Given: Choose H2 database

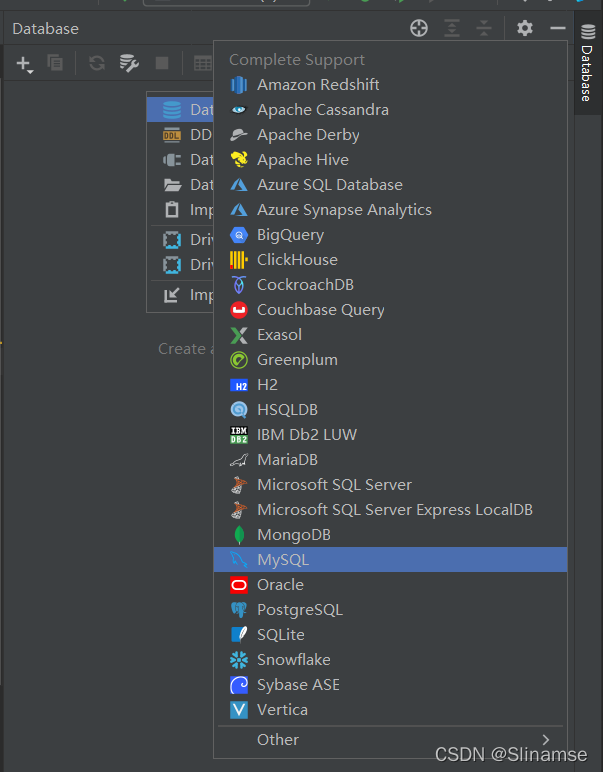Looking at the screenshot, I should [x=390, y=385].
